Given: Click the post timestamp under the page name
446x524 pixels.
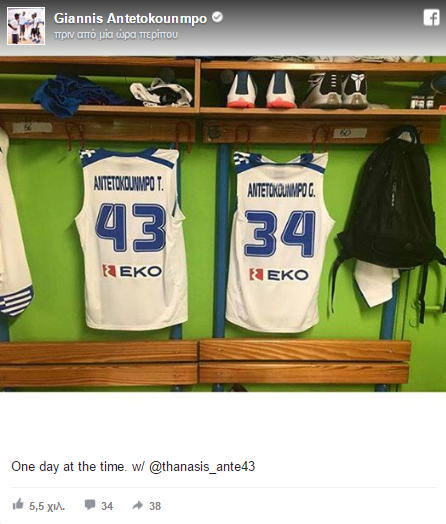Looking at the screenshot, I should pyautogui.click(x=116, y=35).
